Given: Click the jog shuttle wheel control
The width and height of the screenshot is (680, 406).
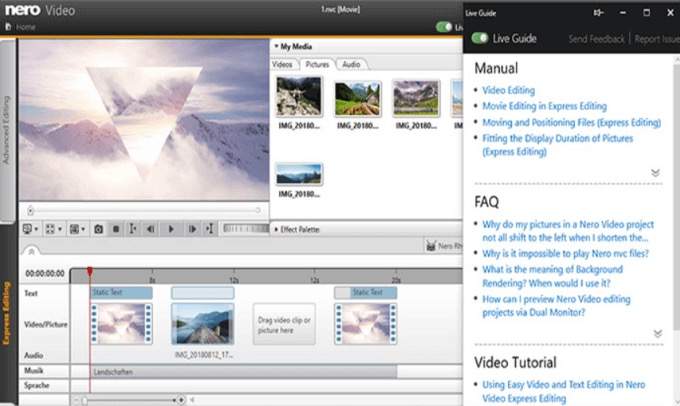Looking at the screenshot, I should point(246,228).
